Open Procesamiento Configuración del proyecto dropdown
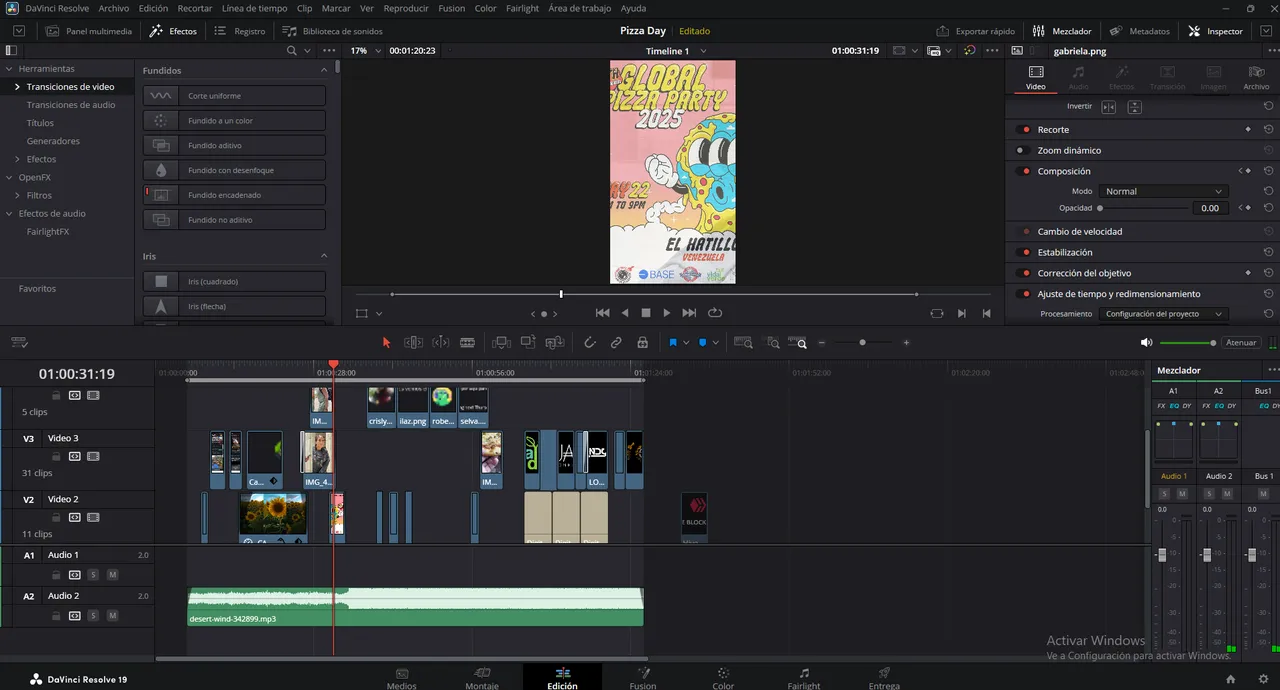Screen dimensions: 1280x690 coord(1163,314)
